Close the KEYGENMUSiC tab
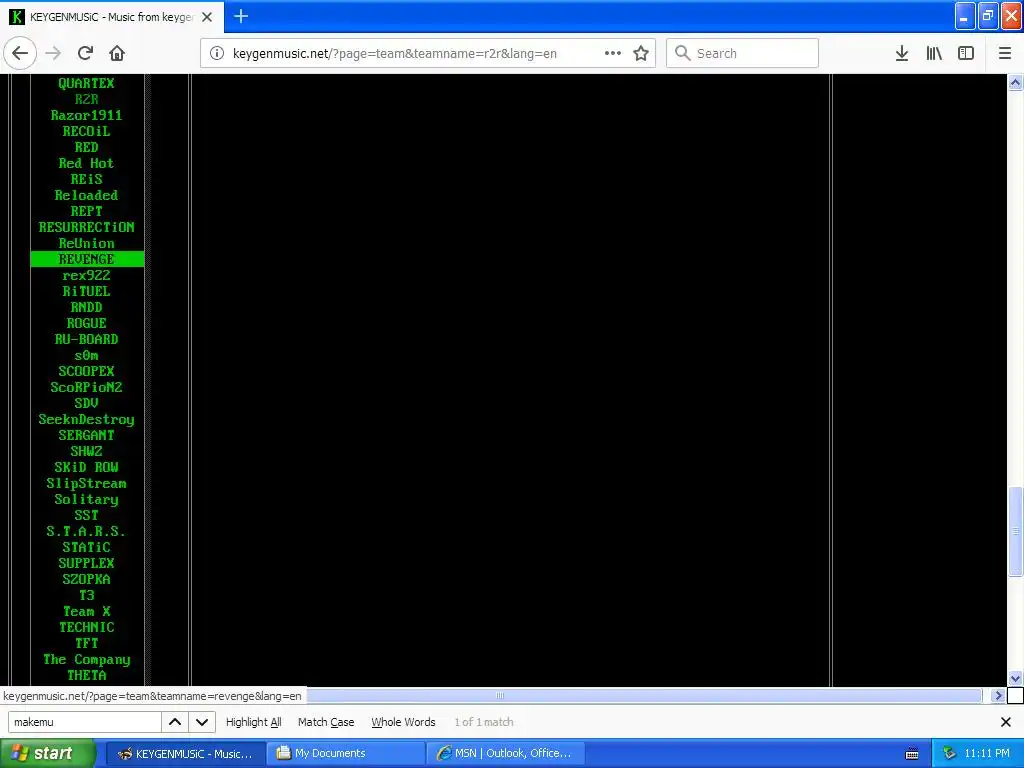Viewport: 1024px width, 768px height. pos(207,17)
